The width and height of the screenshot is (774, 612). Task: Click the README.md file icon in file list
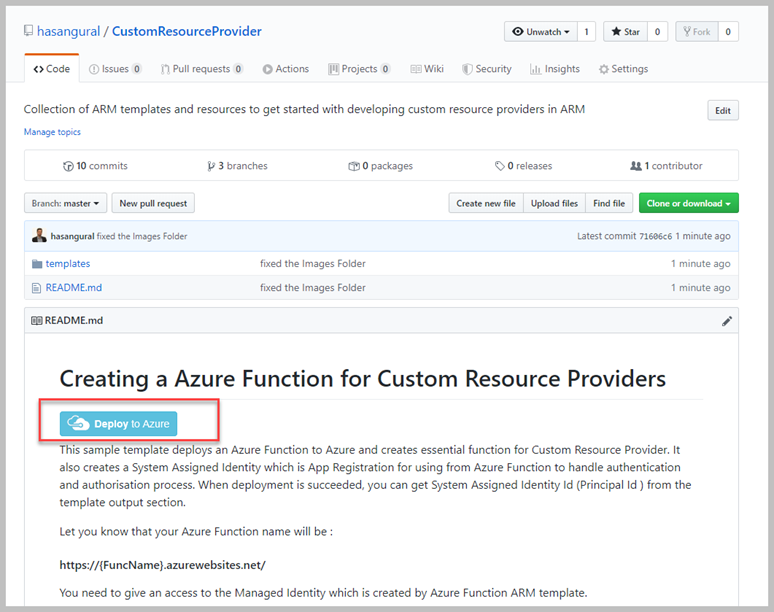click(x=37, y=288)
